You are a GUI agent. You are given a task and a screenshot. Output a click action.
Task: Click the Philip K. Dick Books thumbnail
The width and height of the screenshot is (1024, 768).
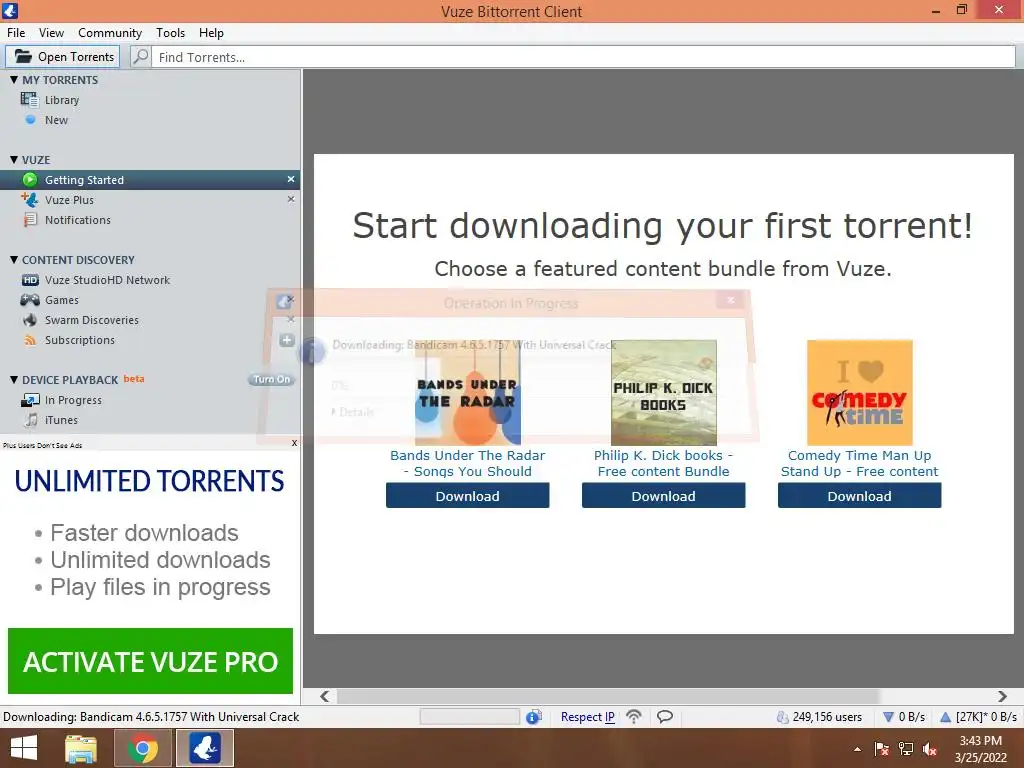(x=664, y=392)
